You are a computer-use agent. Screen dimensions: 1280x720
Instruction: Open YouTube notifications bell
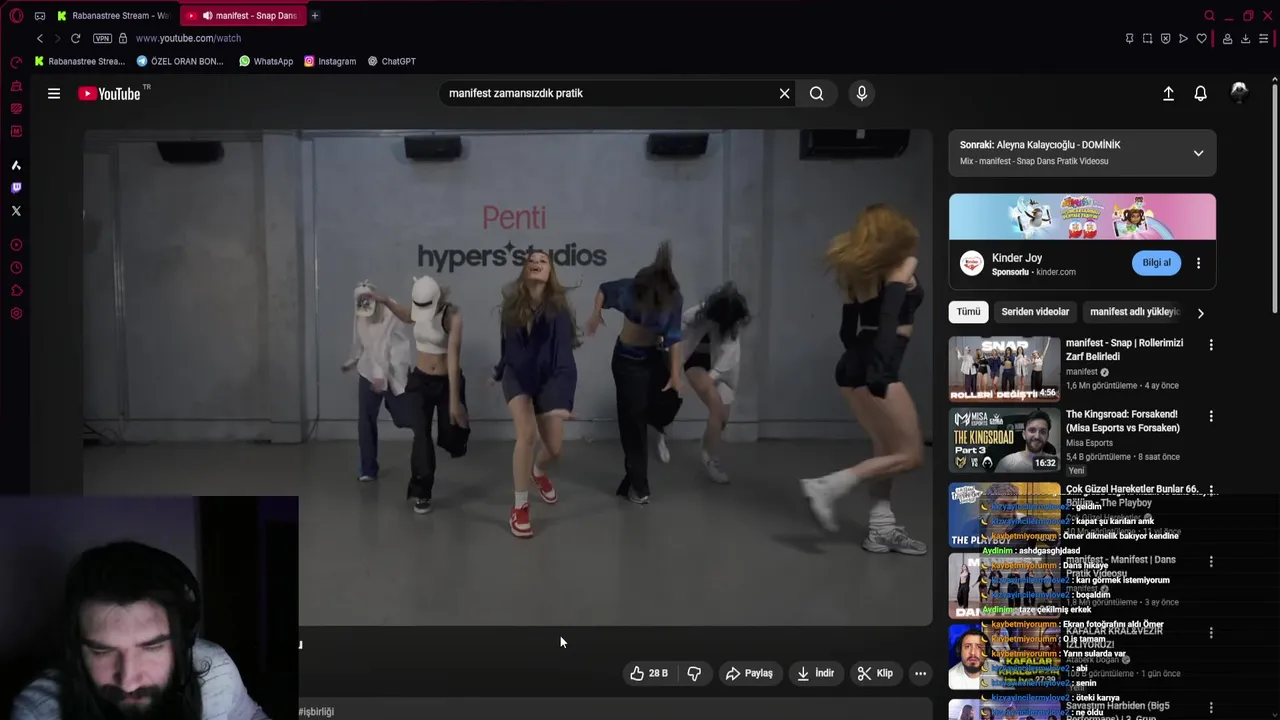[x=1201, y=93]
